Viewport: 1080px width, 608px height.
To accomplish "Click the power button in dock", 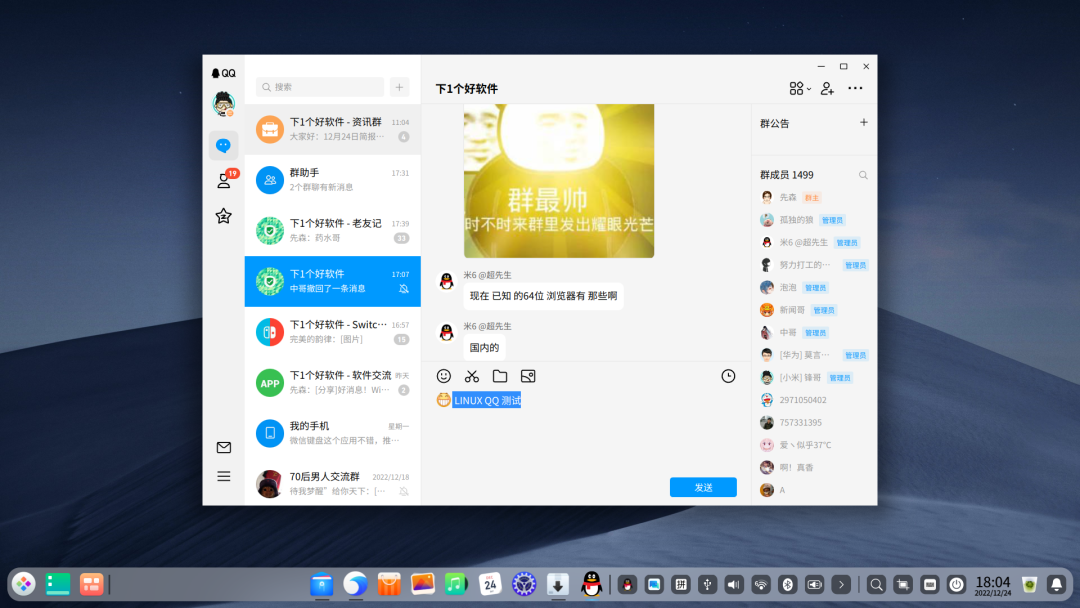I will [x=956, y=585].
